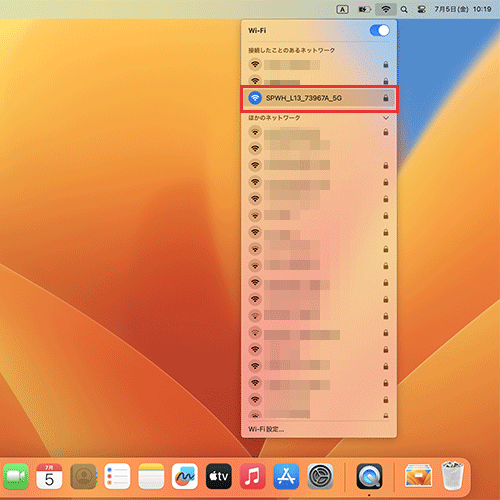Image resolution: width=500 pixels, height=500 pixels.
Task: Open Apple TV in the Dock
Action: (x=219, y=476)
